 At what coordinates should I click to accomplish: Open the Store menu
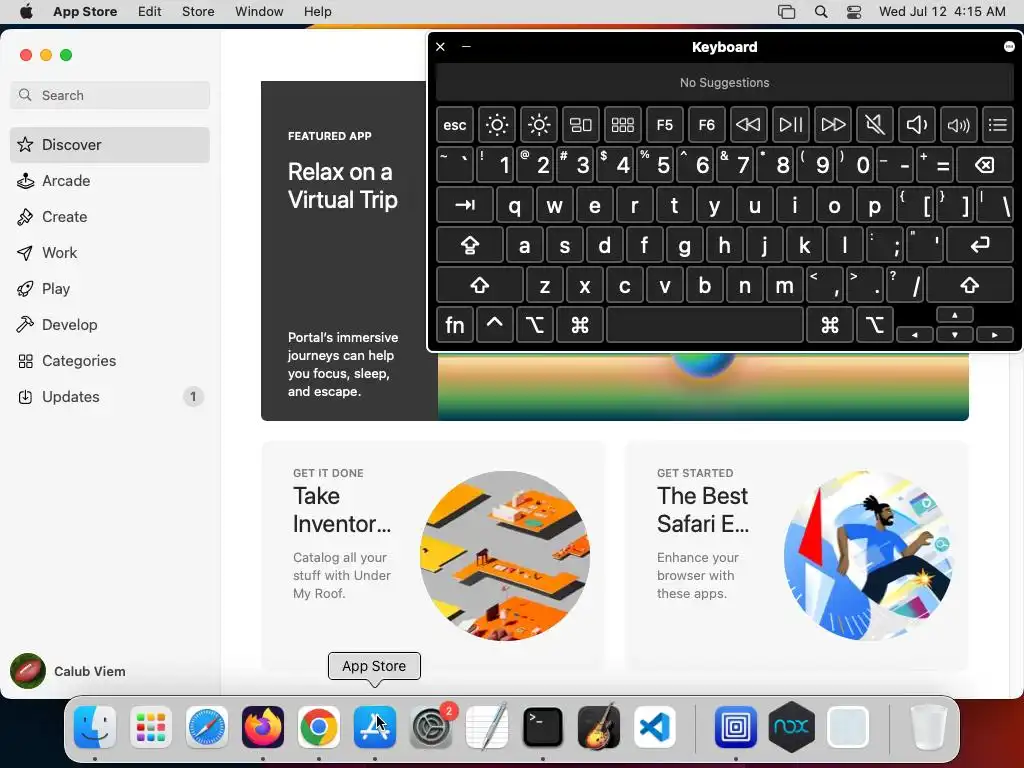[198, 12]
